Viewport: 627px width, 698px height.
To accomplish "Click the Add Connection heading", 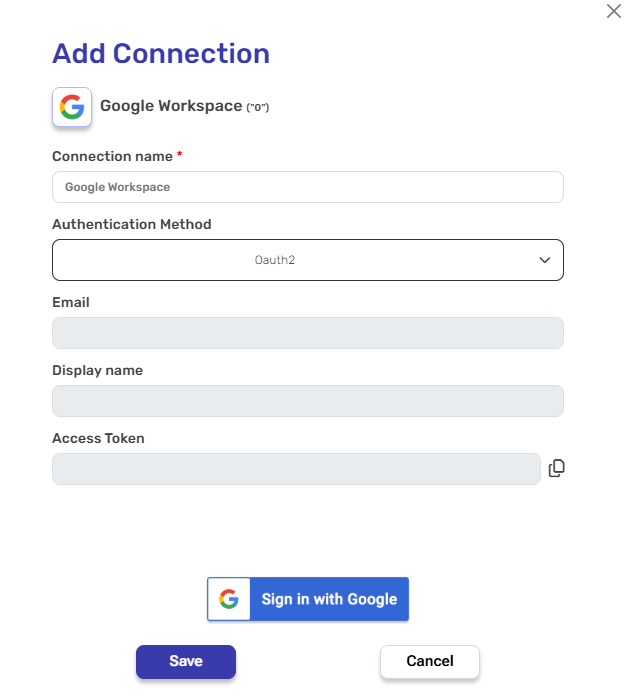I will coord(161,53).
